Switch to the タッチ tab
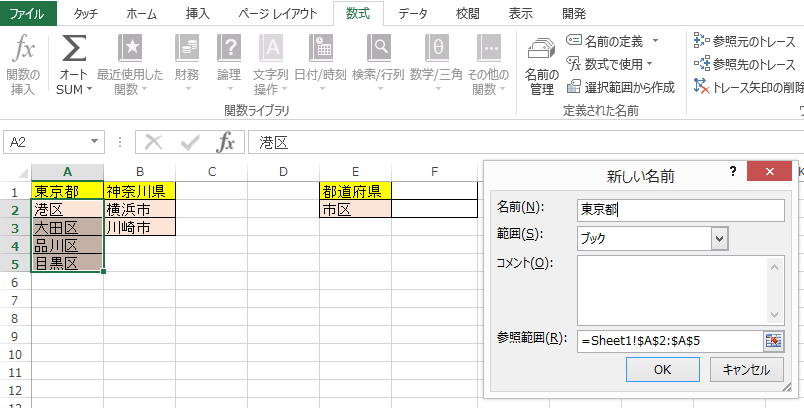This screenshot has width=804, height=408. click(x=86, y=13)
